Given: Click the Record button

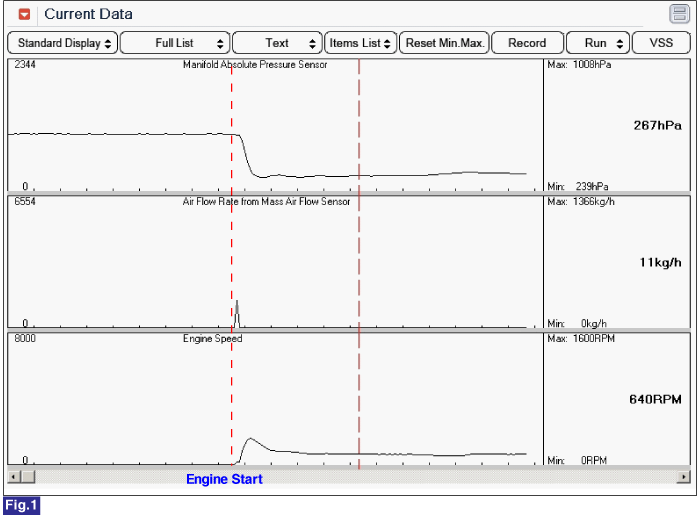Looking at the screenshot, I should coord(527,43).
